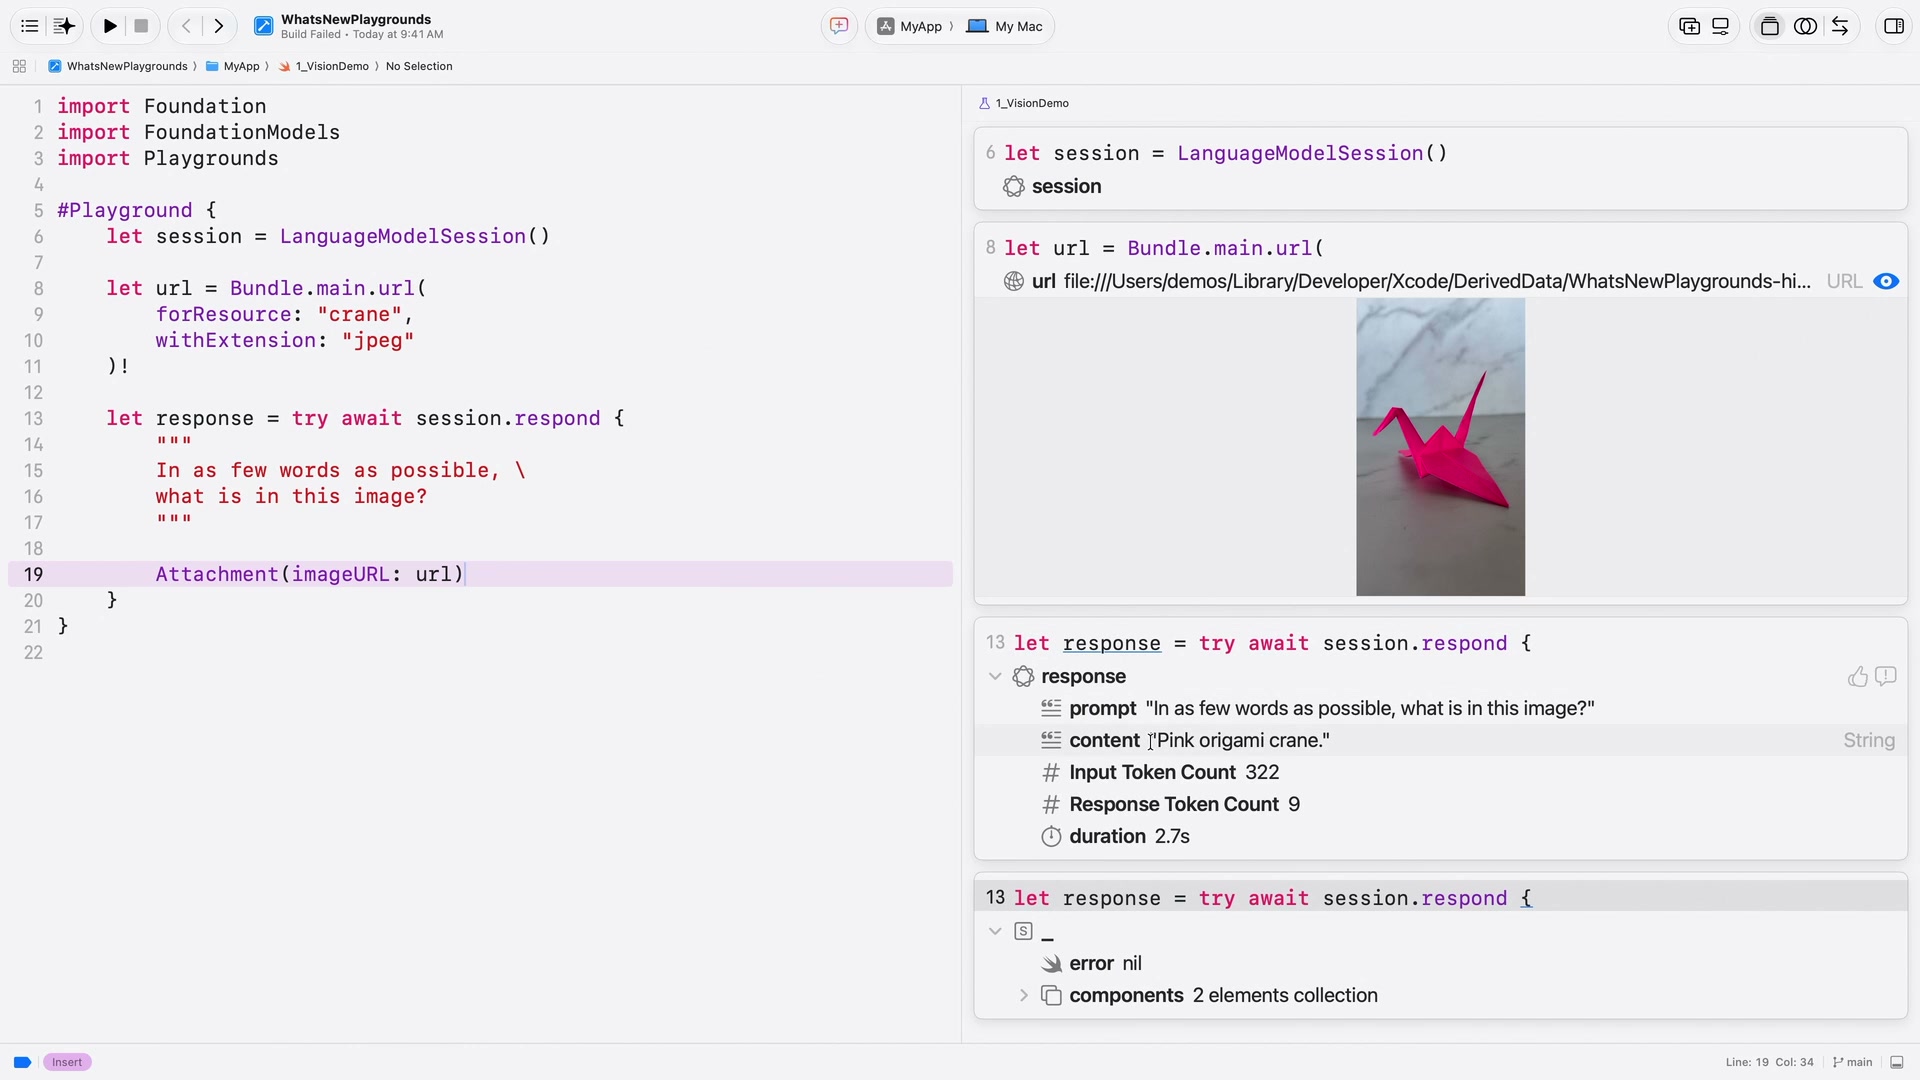Toggle the debug area in the status bar
This screenshot has height=1080, width=1920.
point(1896,1062)
